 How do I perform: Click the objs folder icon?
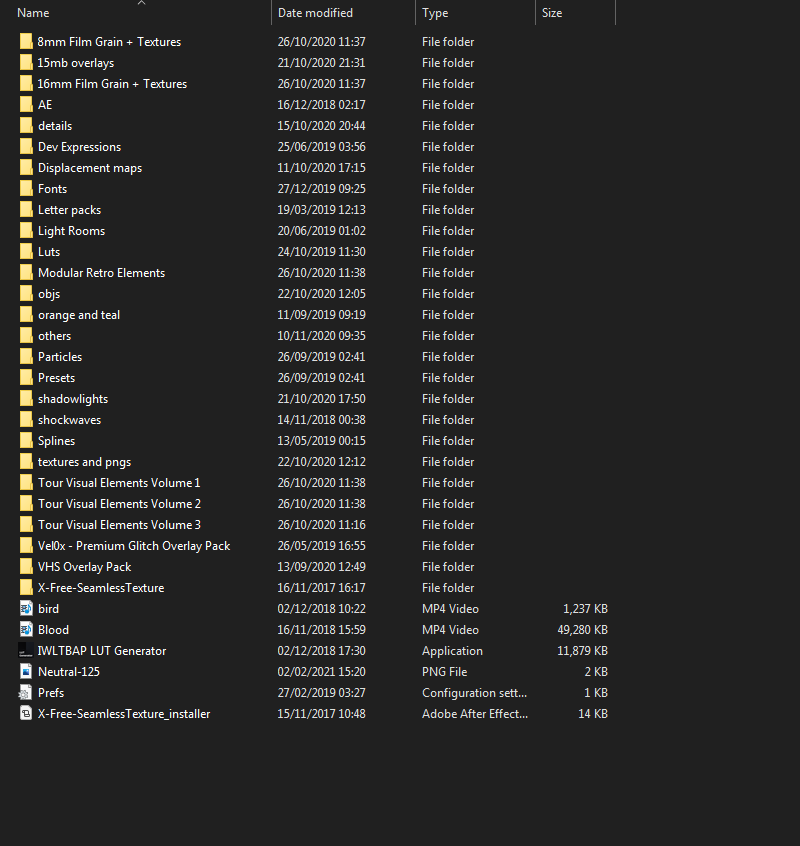[x=26, y=294]
